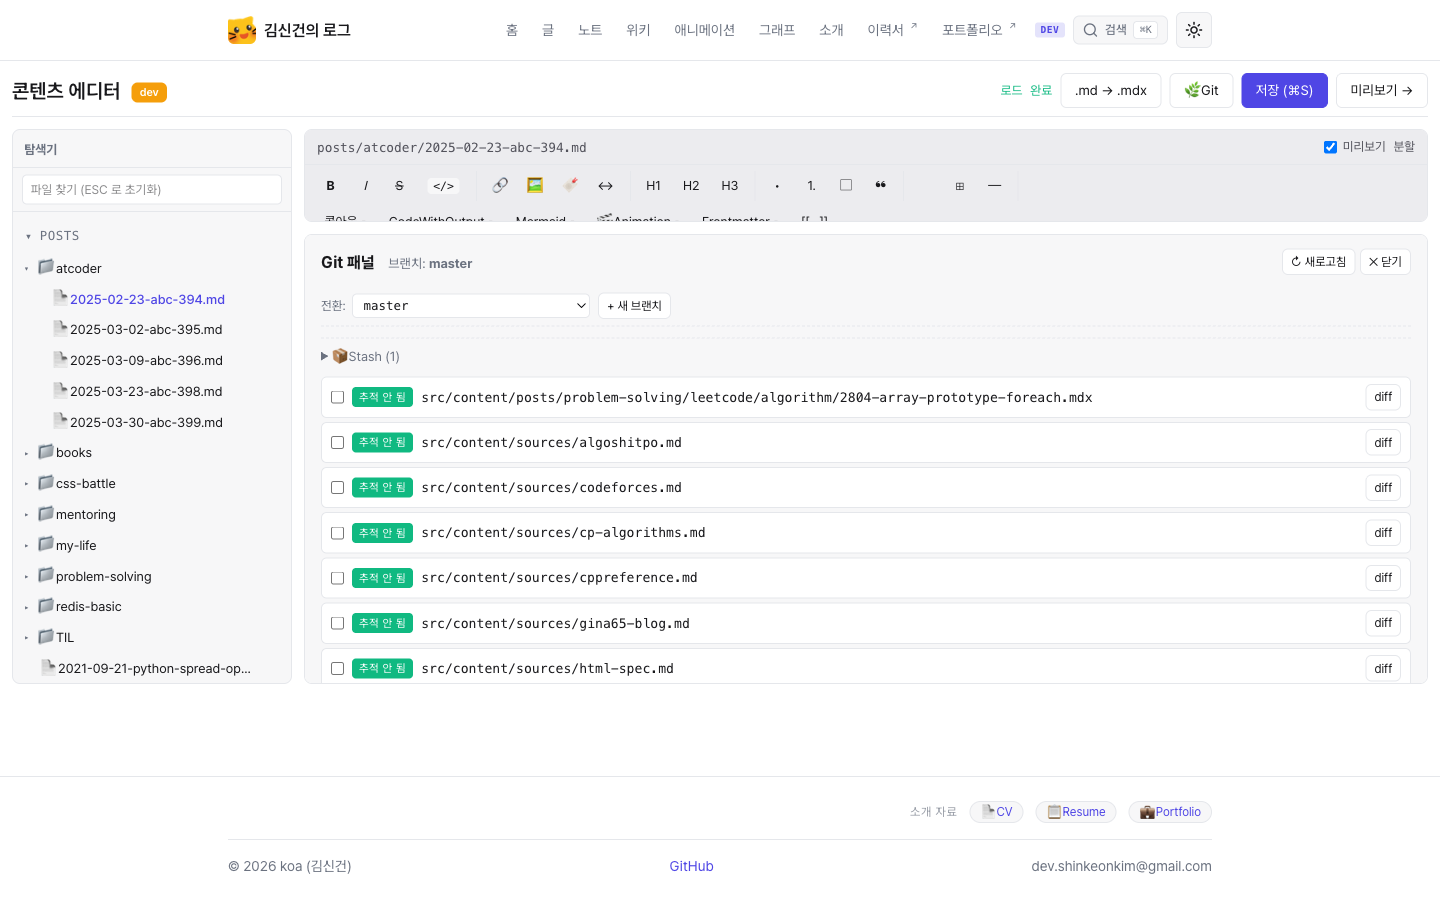Click the 저장 (⌘S) save button
The image size is (1440, 900).
[1285, 90]
